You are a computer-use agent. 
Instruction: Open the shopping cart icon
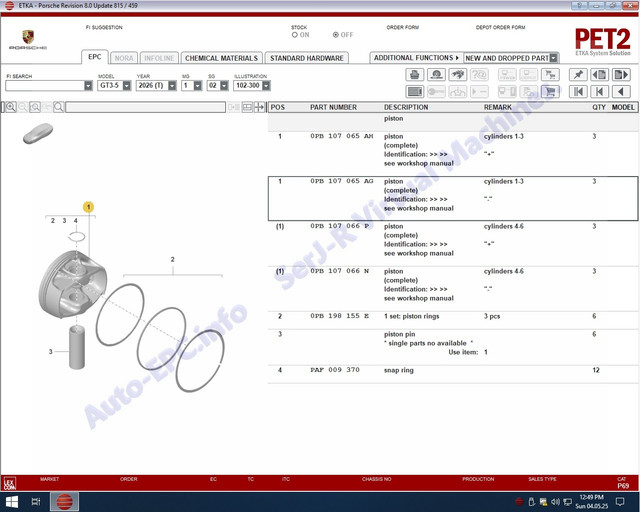550,92
